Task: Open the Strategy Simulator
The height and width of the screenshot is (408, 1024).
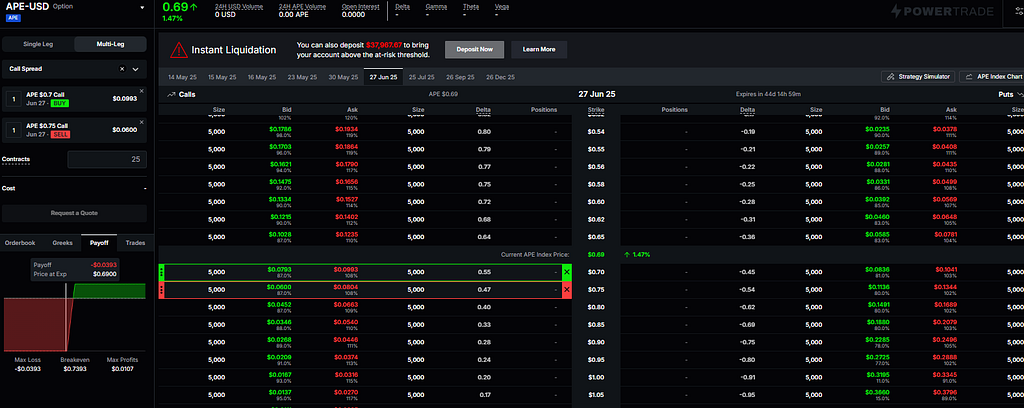Action: (919, 77)
